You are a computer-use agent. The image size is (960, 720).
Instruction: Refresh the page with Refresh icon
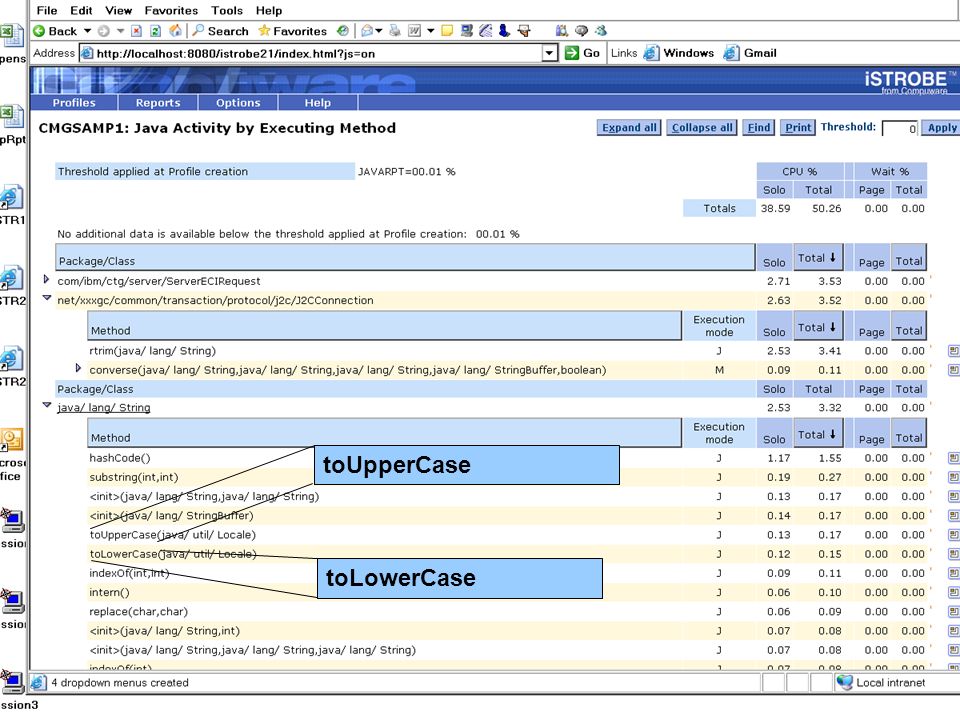point(156,31)
